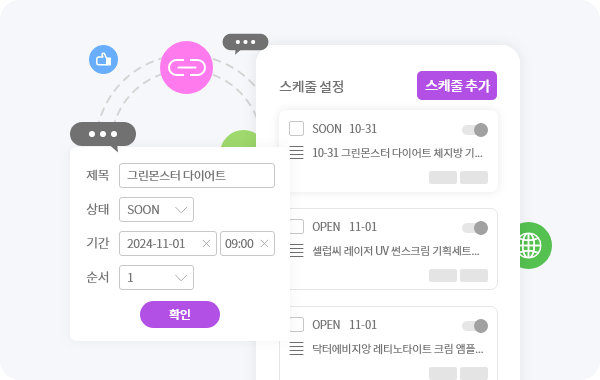Toggle the 셀럽씨 레이저 UV schedule switch
The height and width of the screenshot is (380, 600).
(475, 228)
